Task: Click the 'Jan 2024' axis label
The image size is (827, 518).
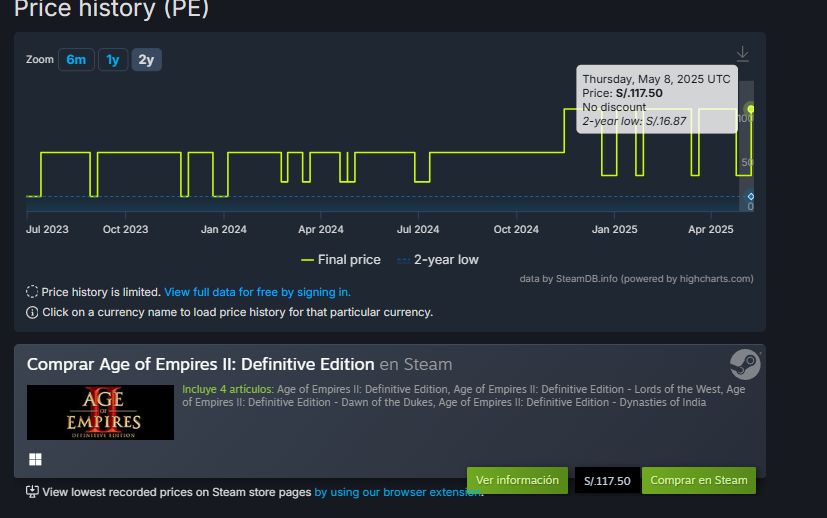Action: [224, 229]
